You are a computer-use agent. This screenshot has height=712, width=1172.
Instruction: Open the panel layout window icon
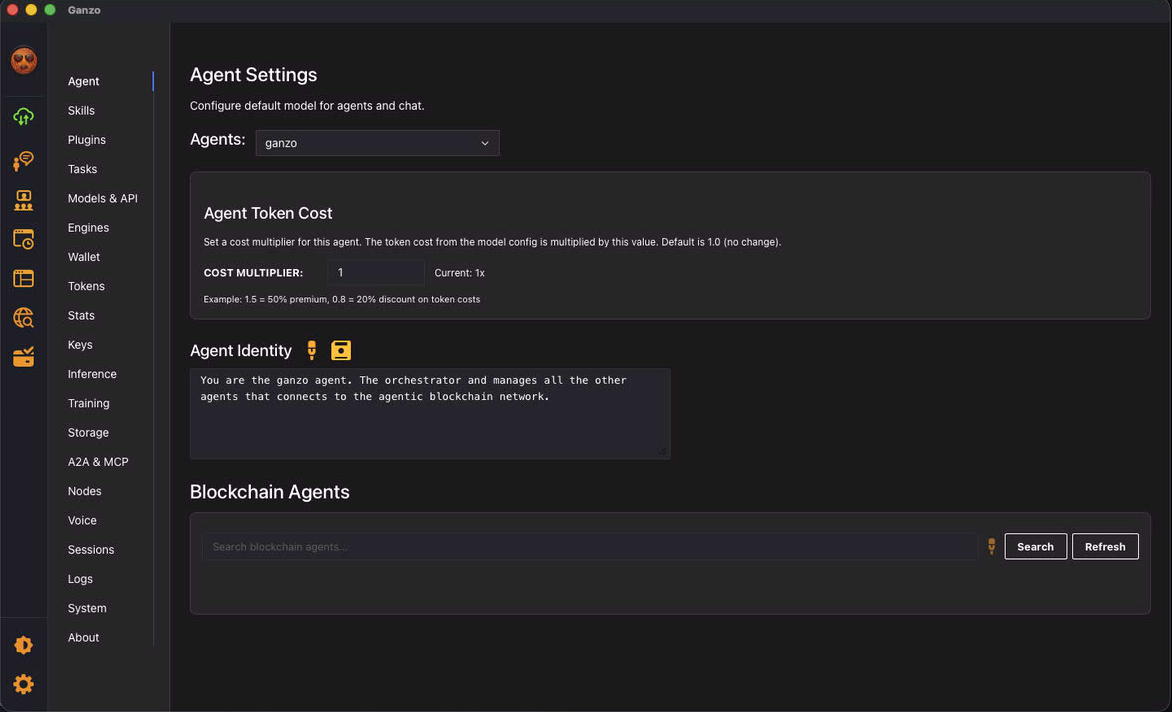click(x=23, y=279)
